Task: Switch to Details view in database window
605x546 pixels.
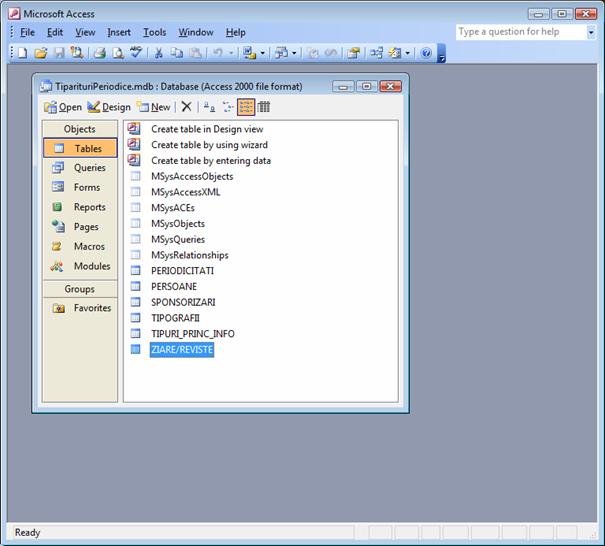Action: click(264, 107)
